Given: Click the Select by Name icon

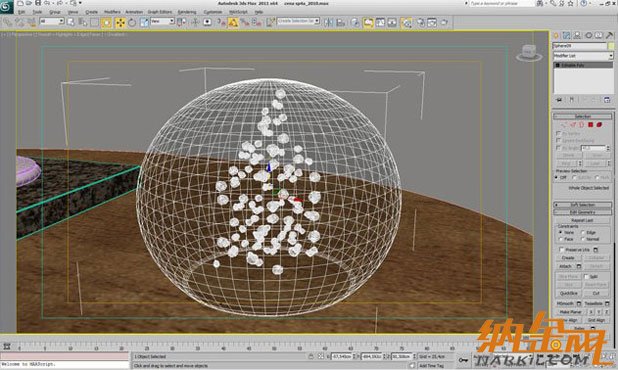Looking at the screenshot, I should (x=83, y=22).
